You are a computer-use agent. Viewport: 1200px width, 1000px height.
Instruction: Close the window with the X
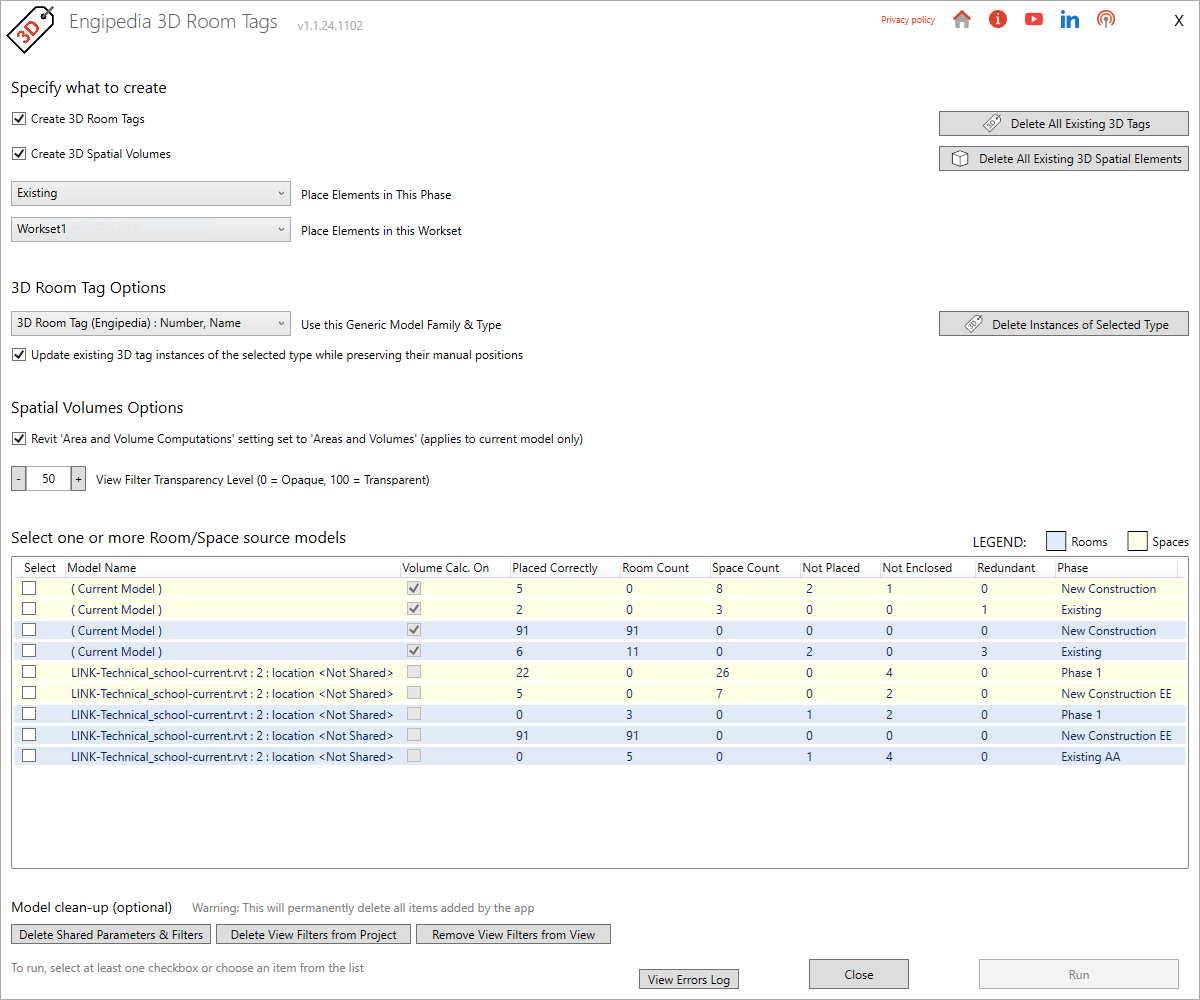click(1179, 21)
